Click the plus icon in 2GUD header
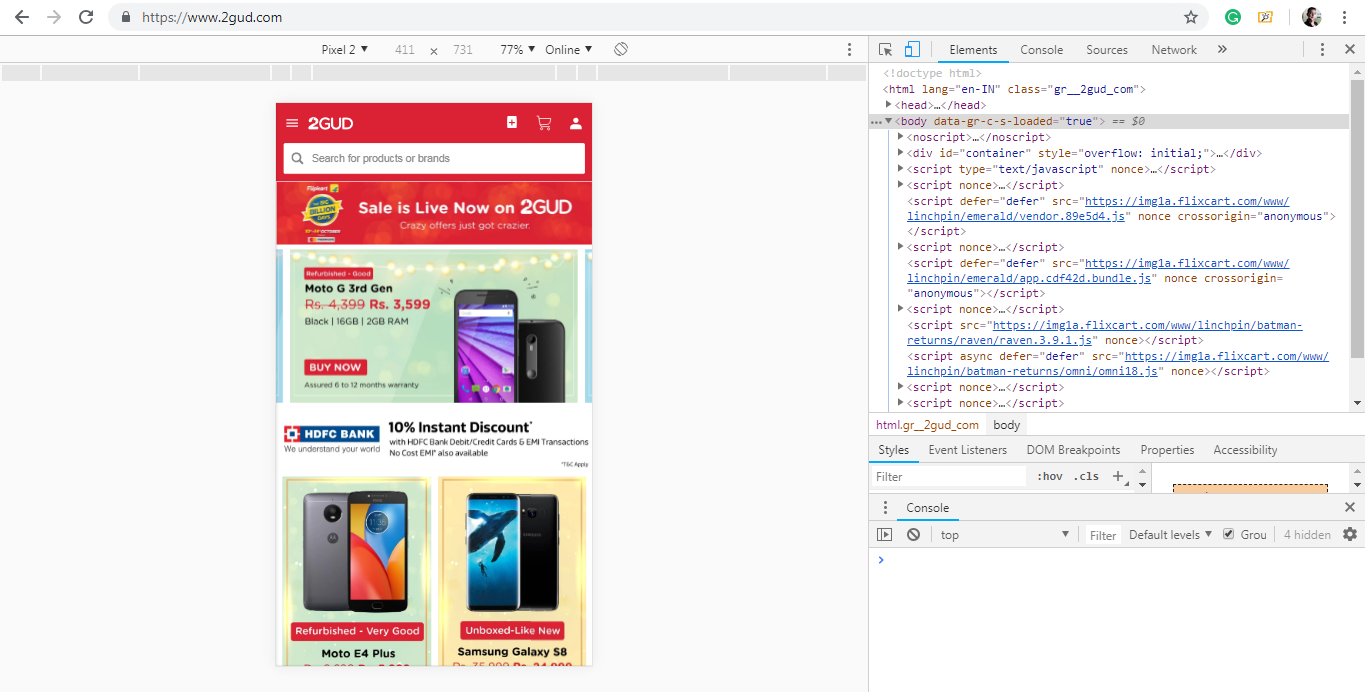This screenshot has width=1365, height=692. [512, 122]
